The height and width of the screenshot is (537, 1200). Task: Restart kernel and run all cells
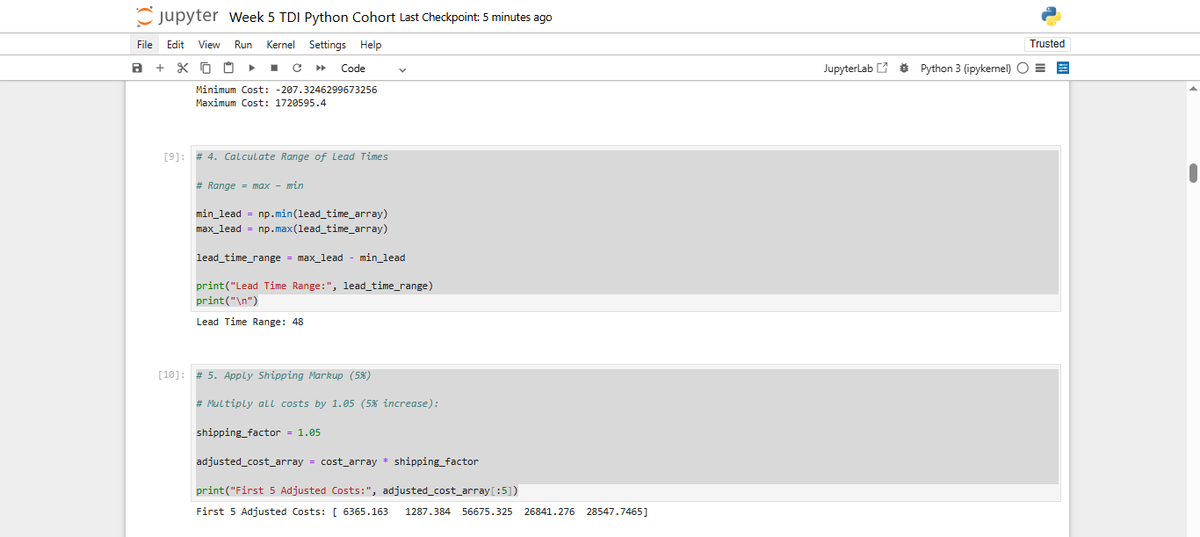[320, 69]
